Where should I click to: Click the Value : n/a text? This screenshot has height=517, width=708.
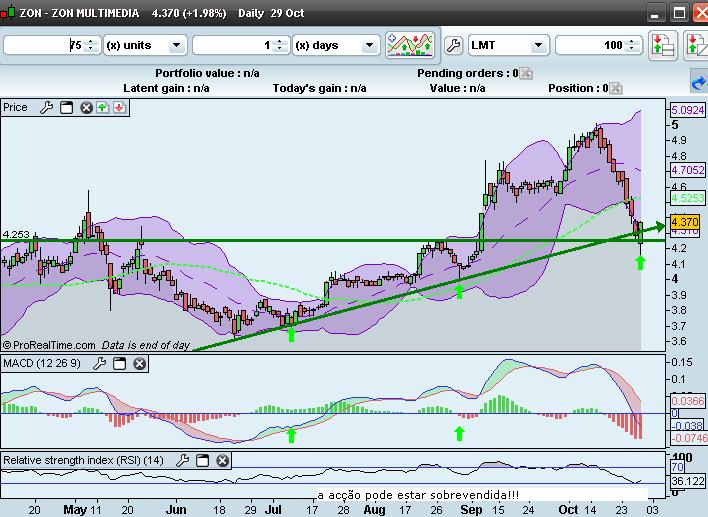click(x=457, y=88)
